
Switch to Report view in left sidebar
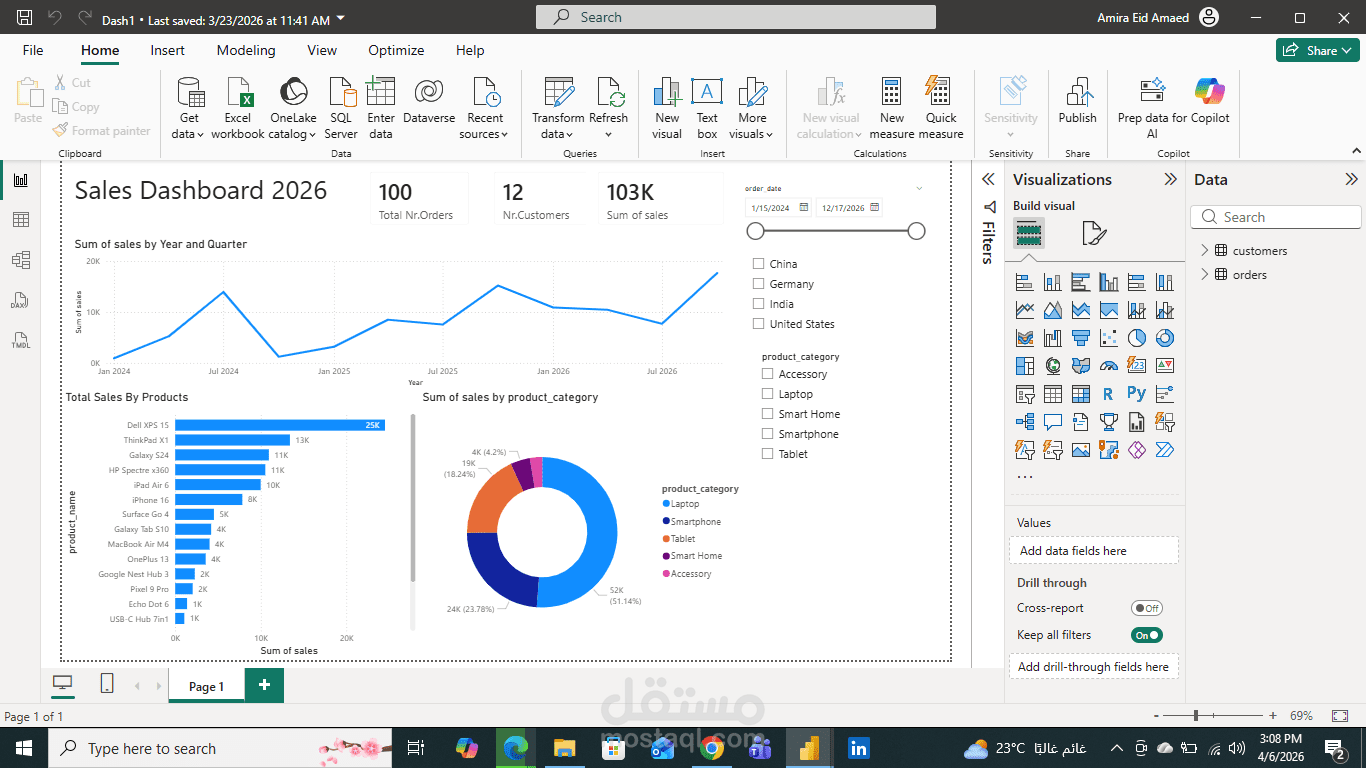pyautogui.click(x=20, y=180)
